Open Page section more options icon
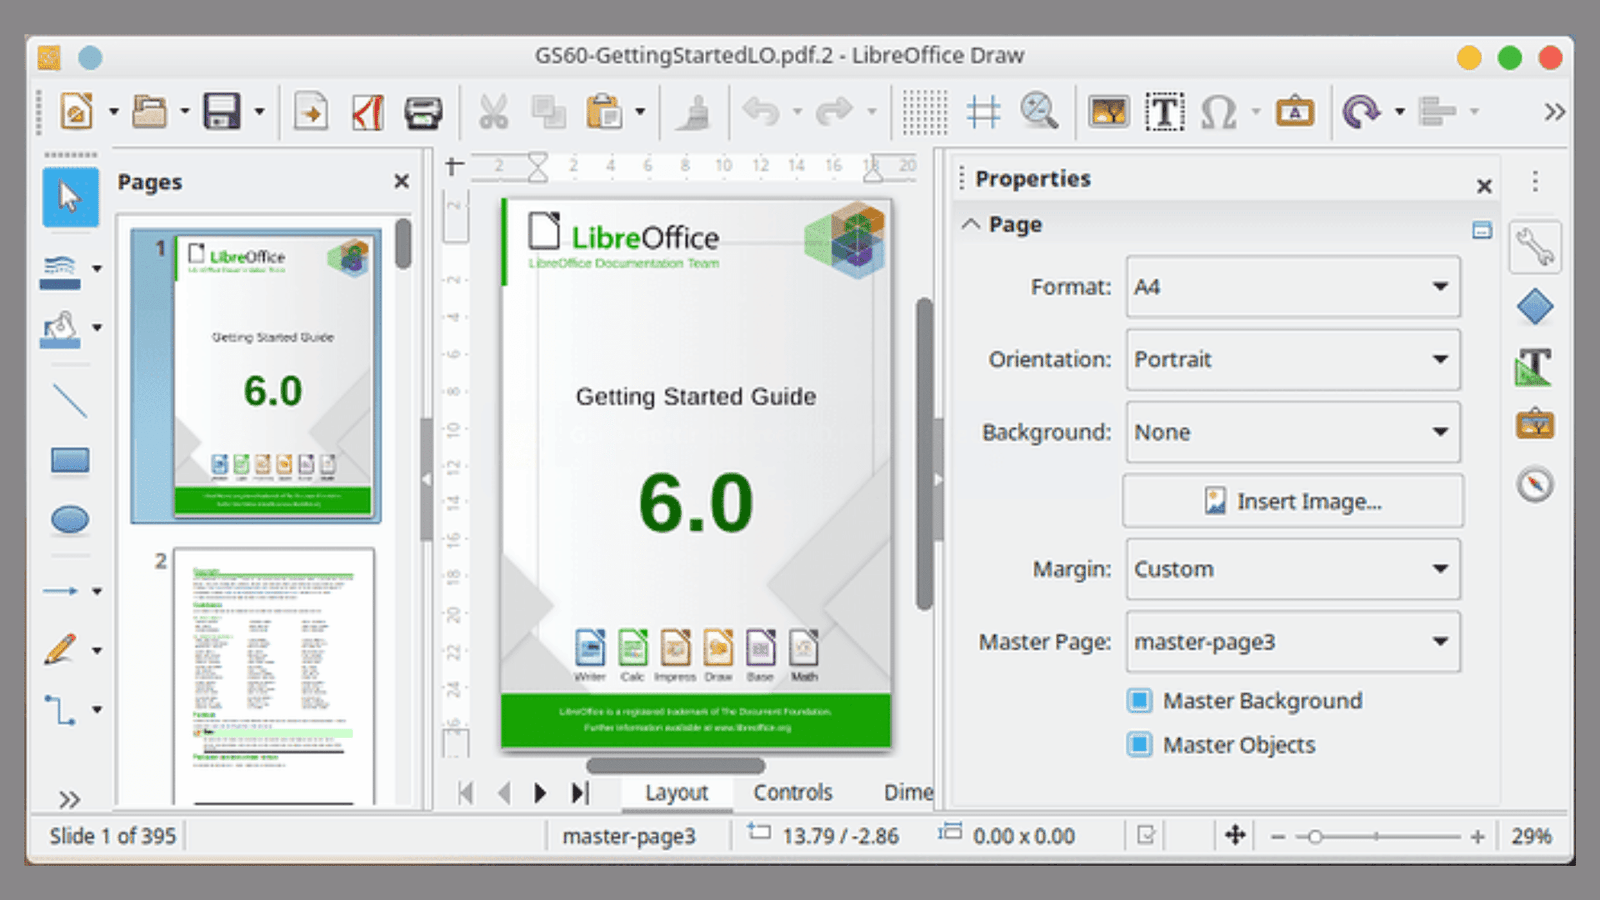The height and width of the screenshot is (900, 1600). 1482,231
